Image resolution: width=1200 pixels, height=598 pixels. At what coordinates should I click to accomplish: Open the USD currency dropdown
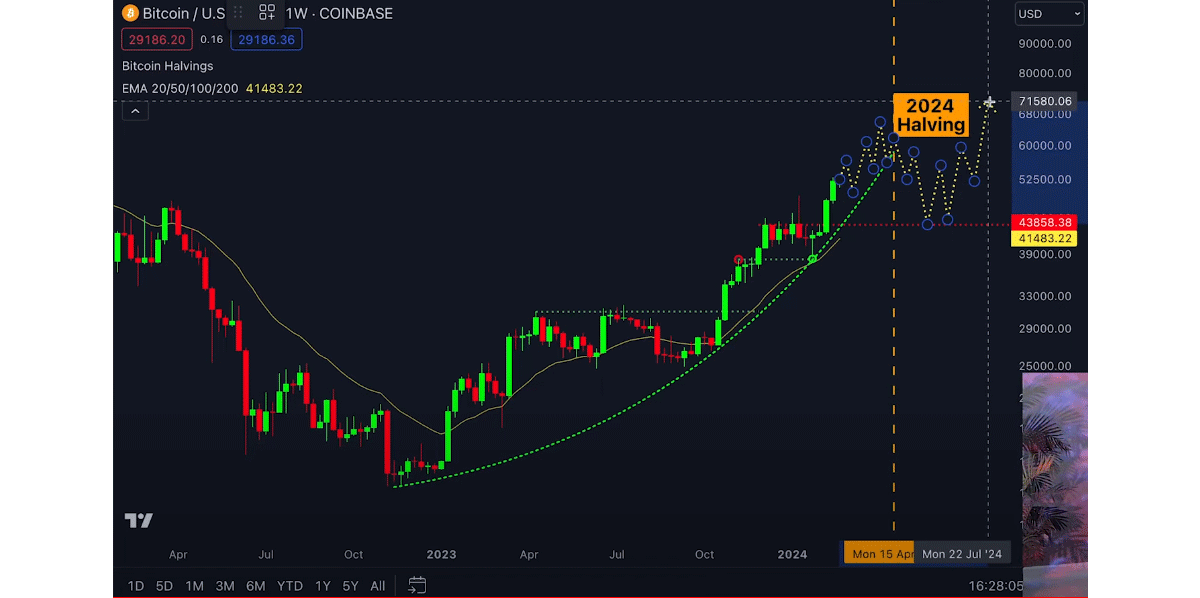coord(1049,14)
